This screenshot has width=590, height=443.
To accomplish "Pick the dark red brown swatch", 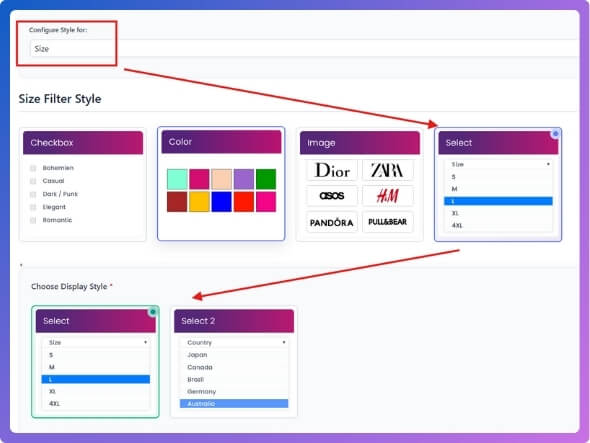I will tap(177, 202).
